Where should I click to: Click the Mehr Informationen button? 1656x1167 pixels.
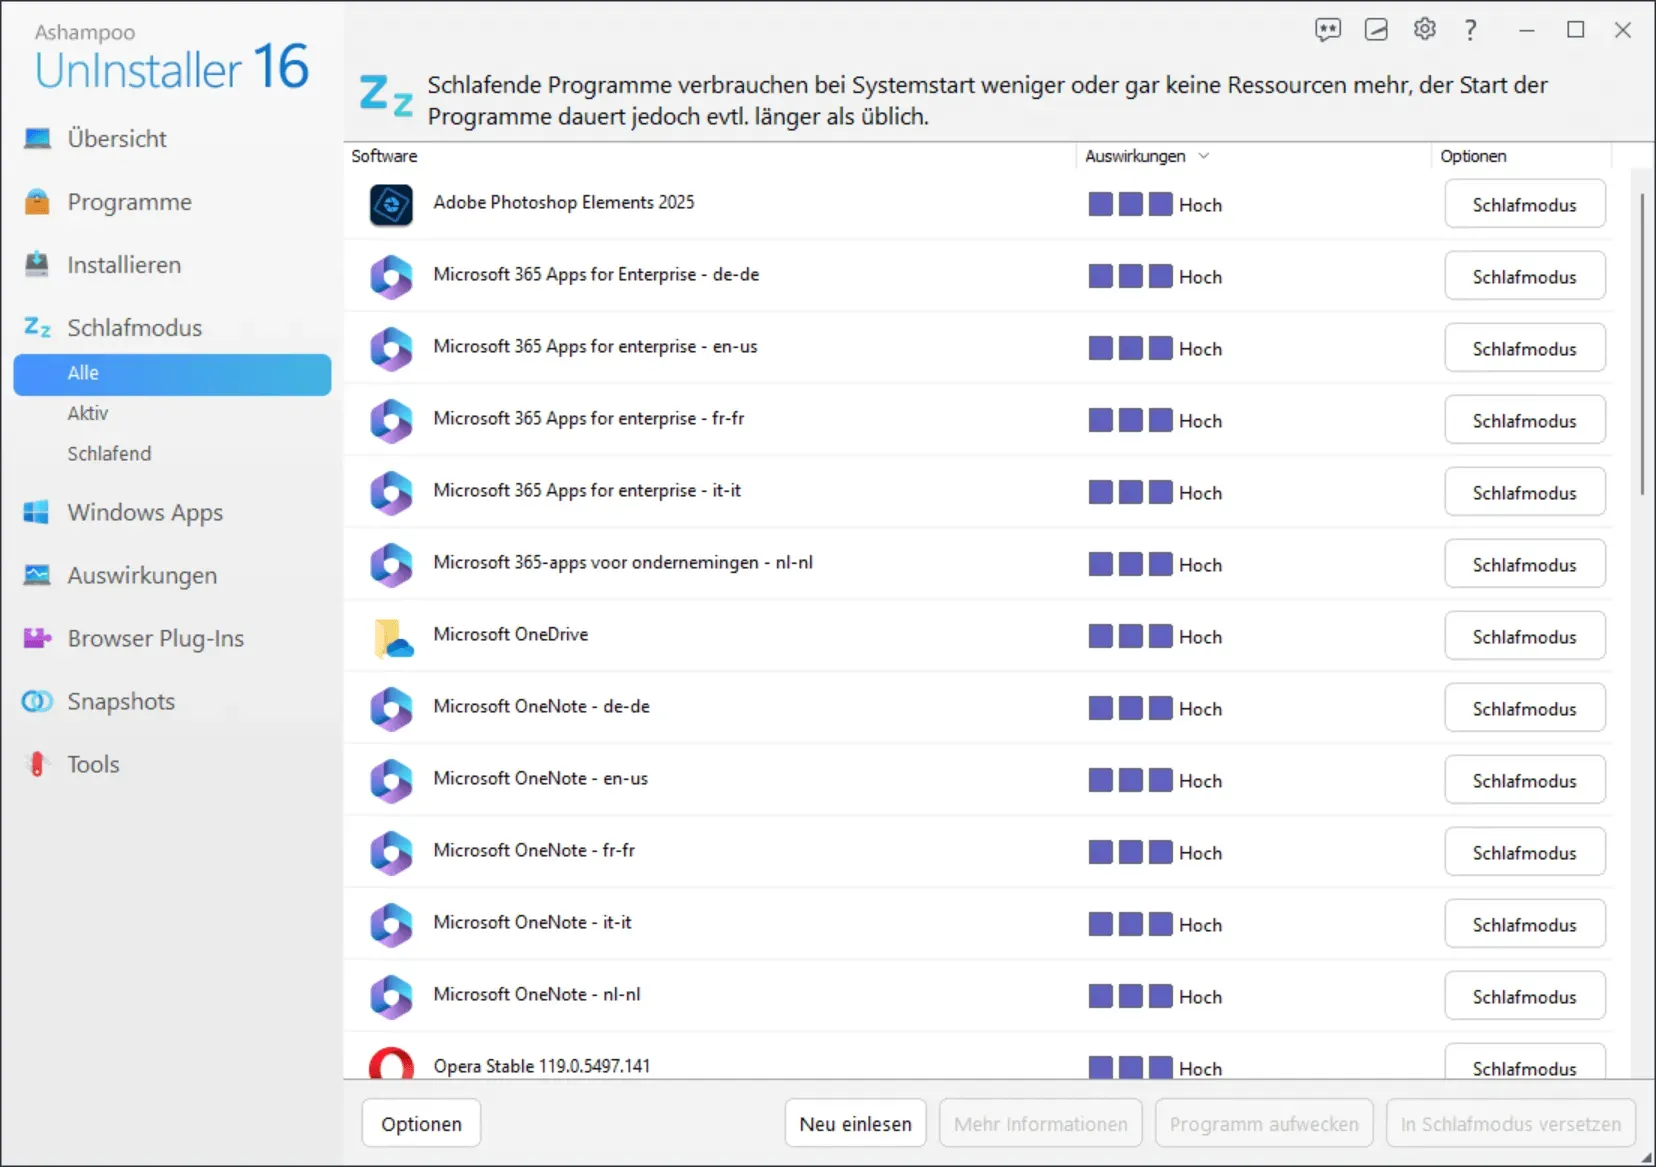(x=1041, y=1123)
